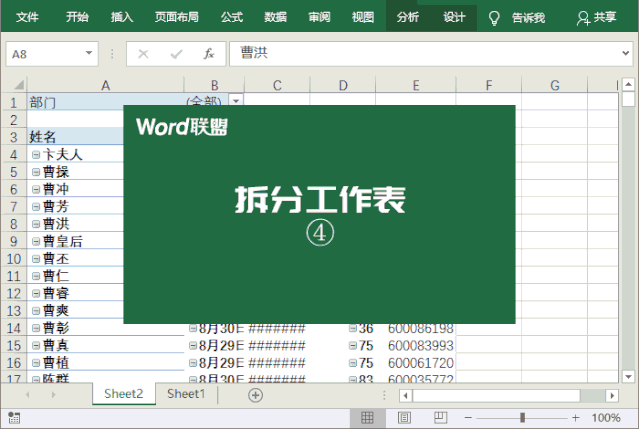Open the 分析 ribbon tab
Image resolution: width=639 pixels, height=429 pixels.
click(x=407, y=17)
